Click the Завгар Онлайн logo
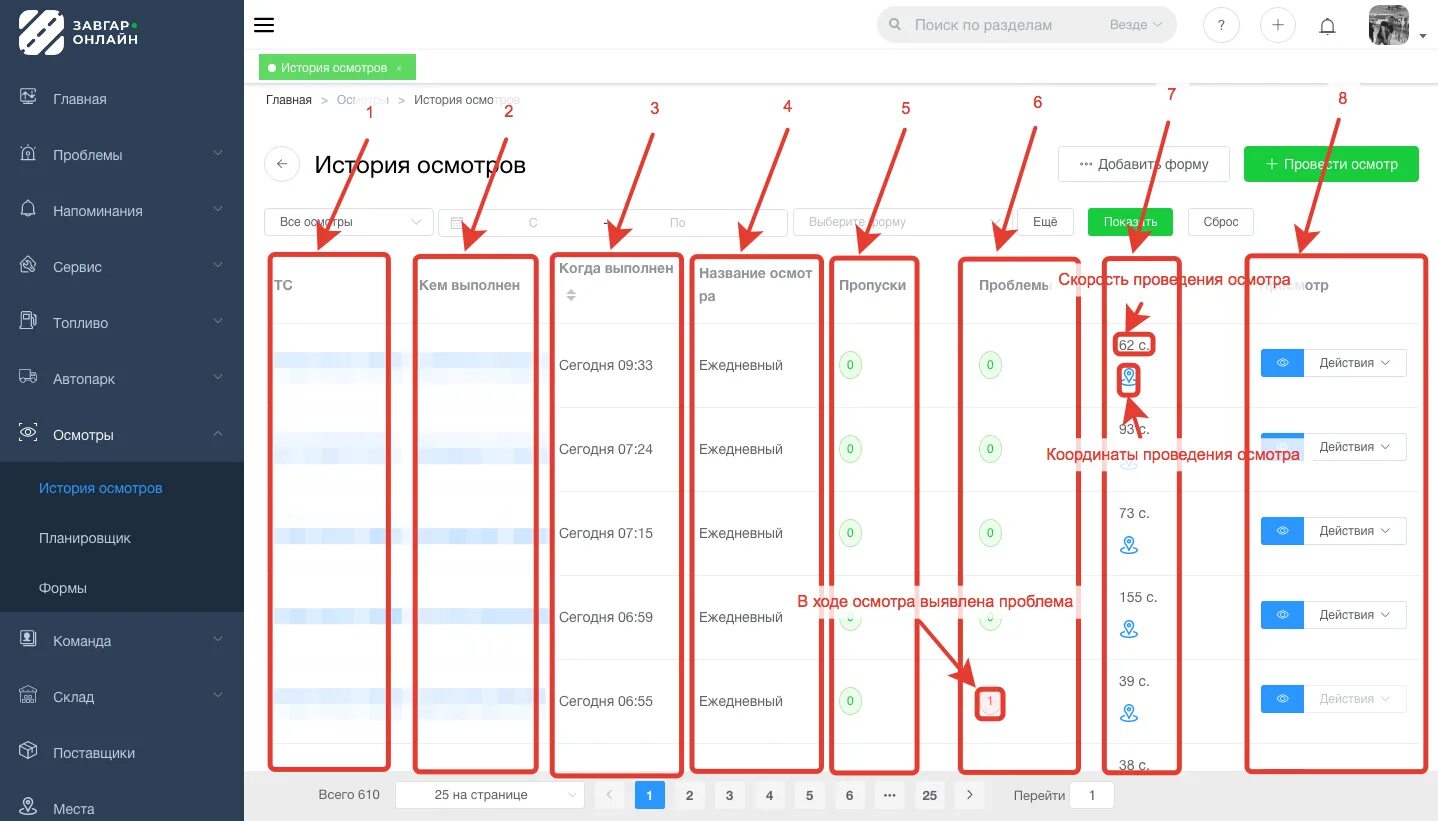The width and height of the screenshot is (1438, 821). pos(78,30)
